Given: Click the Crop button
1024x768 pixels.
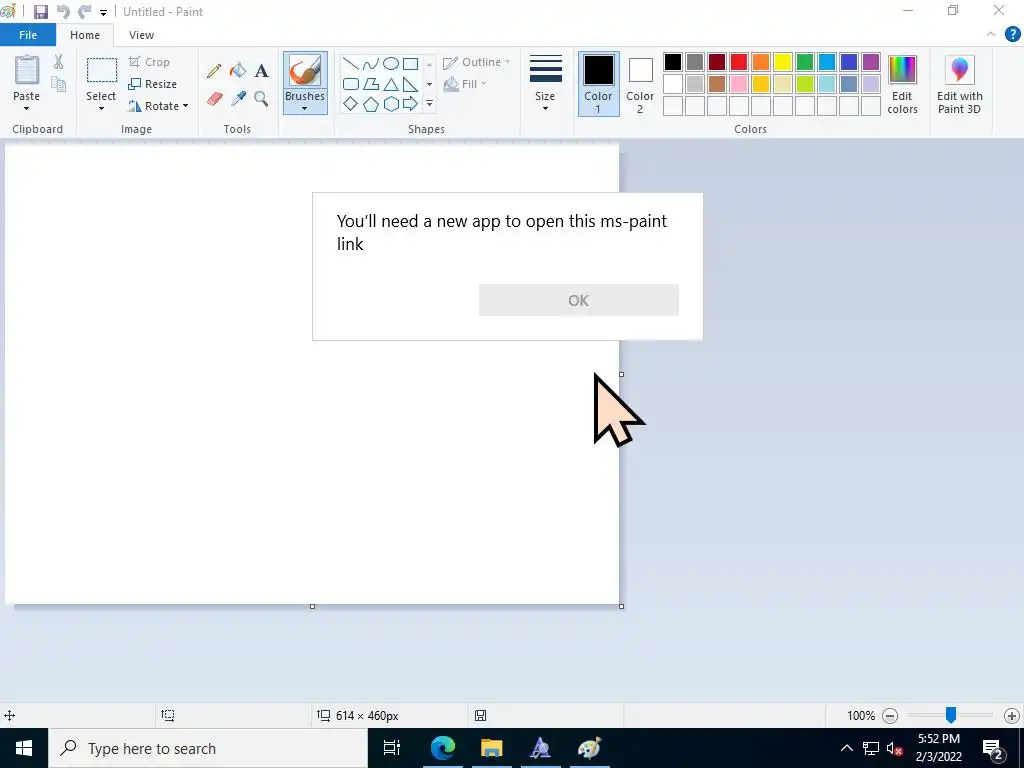Looking at the screenshot, I should pyautogui.click(x=149, y=62).
